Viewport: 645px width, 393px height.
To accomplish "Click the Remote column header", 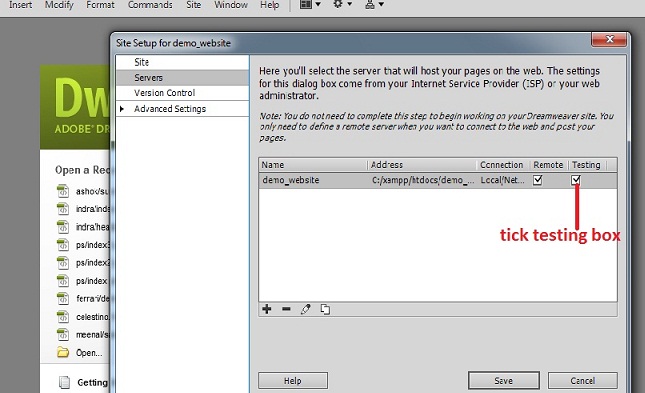I will (x=548, y=165).
